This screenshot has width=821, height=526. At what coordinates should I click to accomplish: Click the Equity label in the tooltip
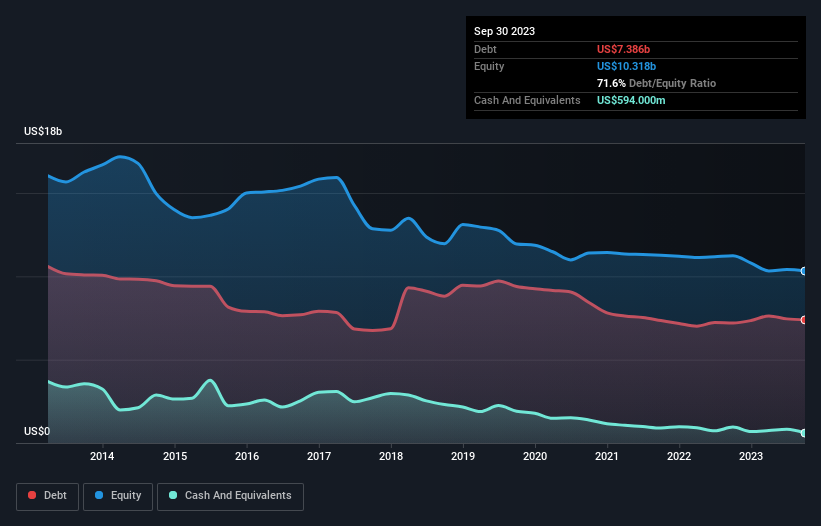tap(489, 66)
